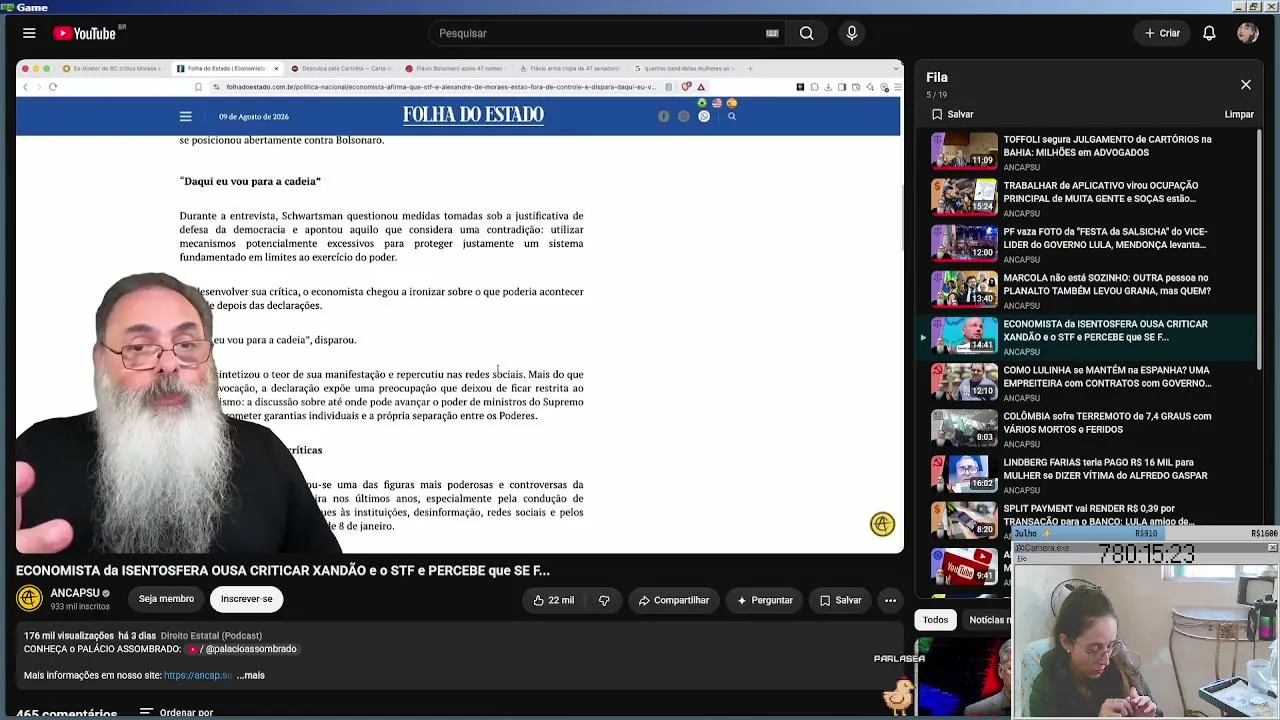Select the PF vaza FOTO queue thumbnail
The width and height of the screenshot is (1280, 720).
(964, 243)
